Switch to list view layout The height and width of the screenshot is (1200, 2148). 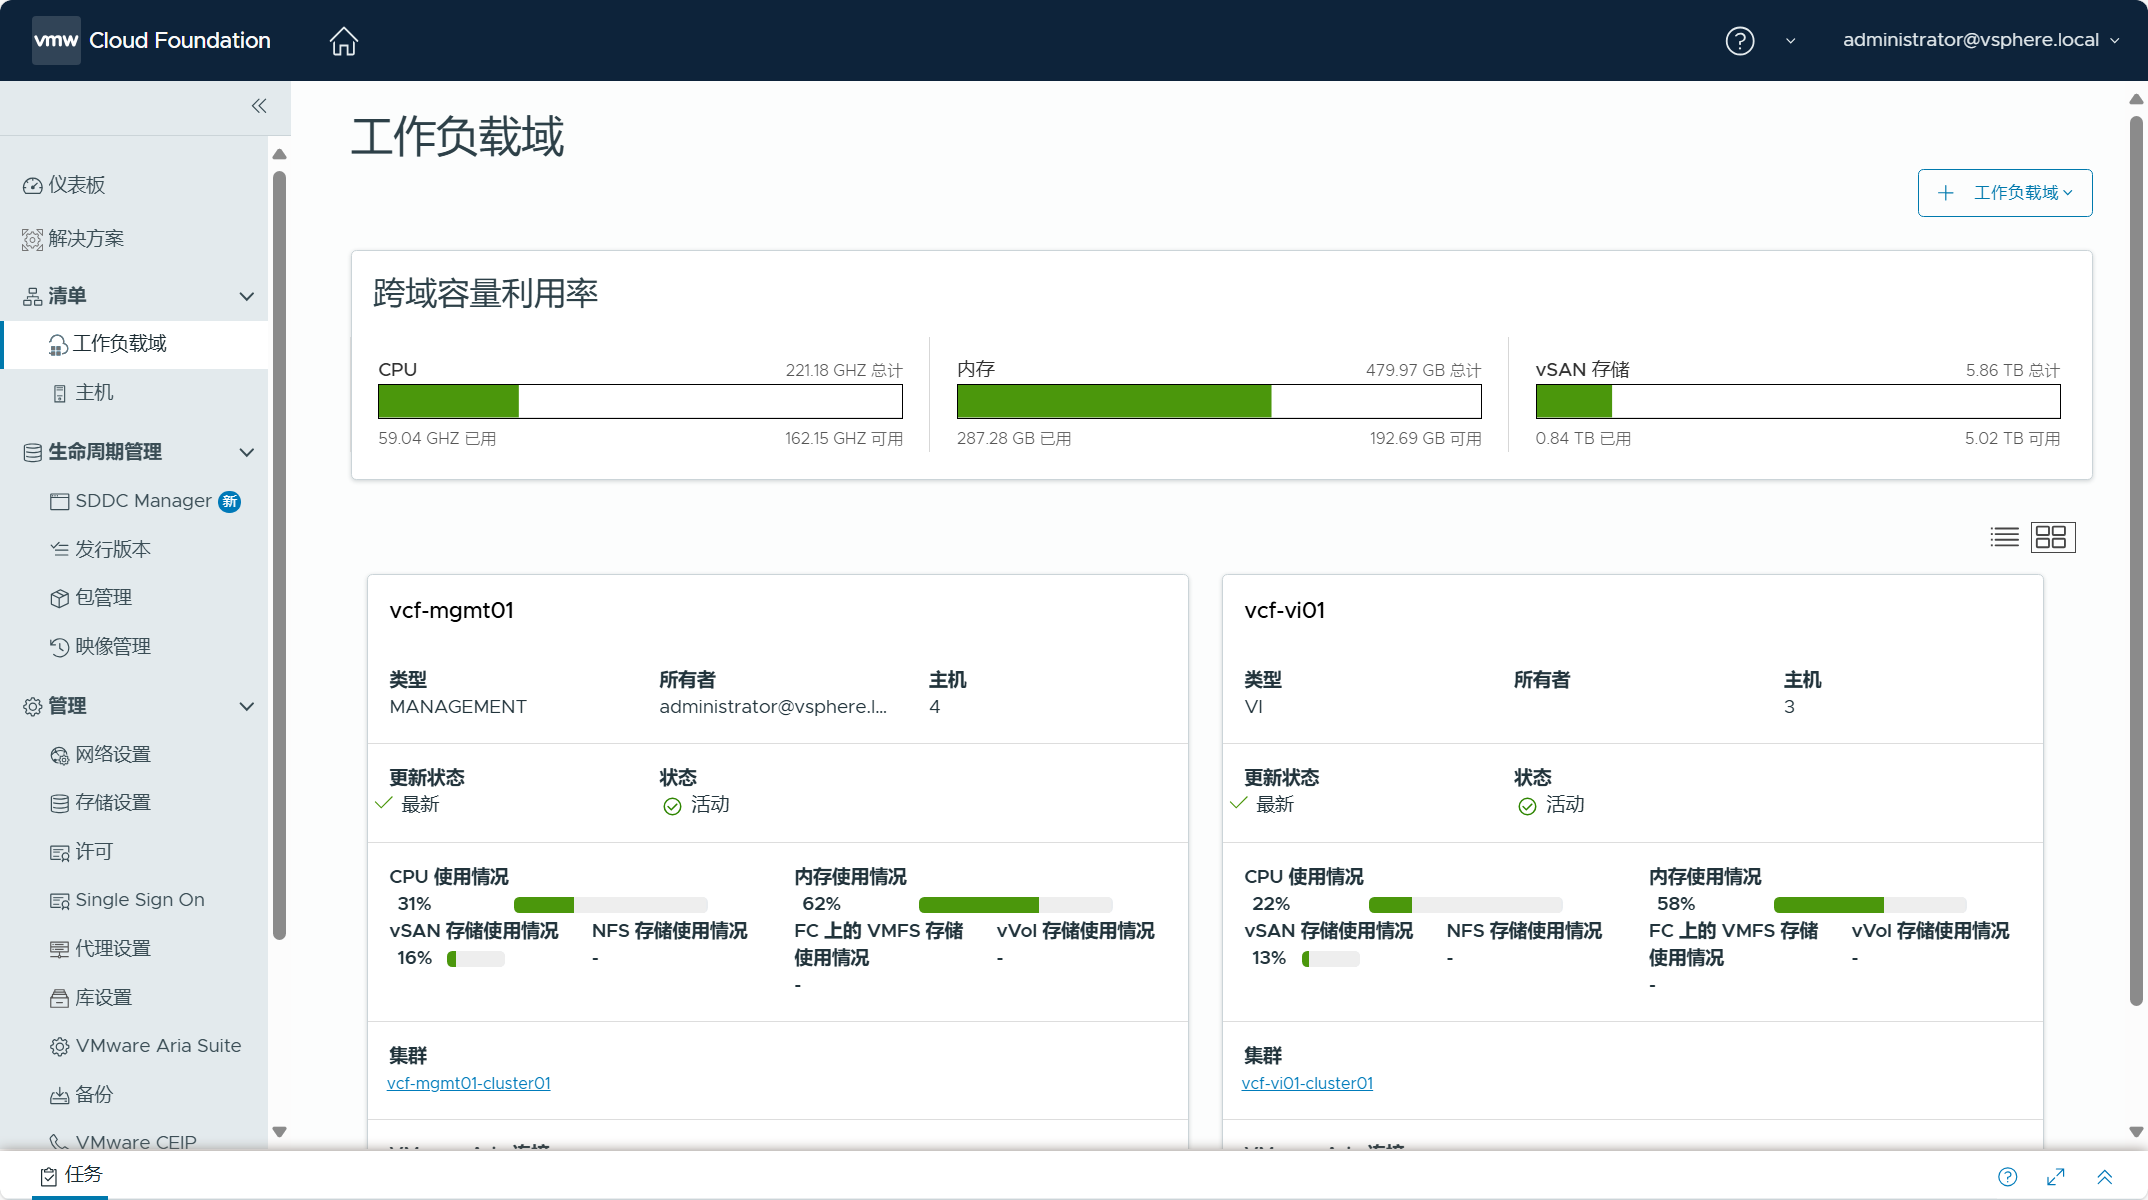point(2004,537)
